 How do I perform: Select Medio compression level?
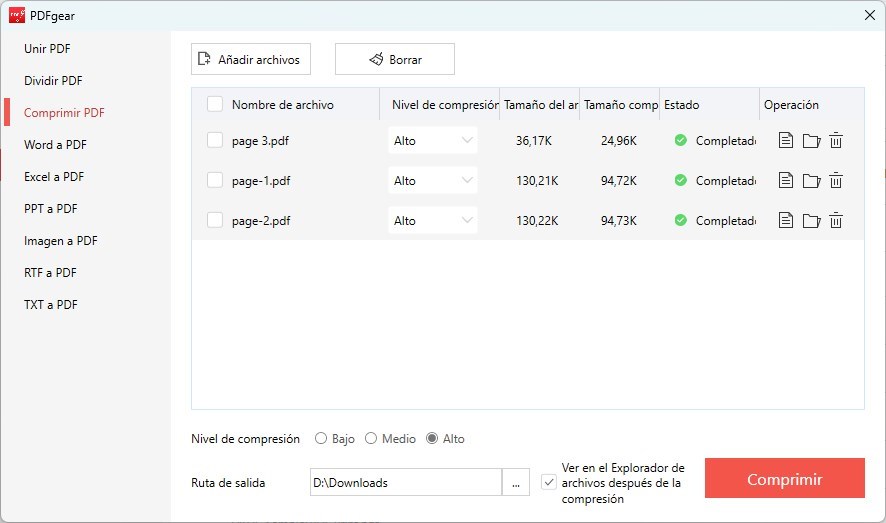[371, 438]
